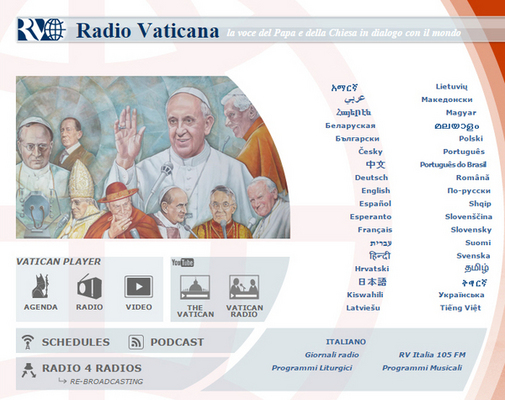Click the Radio 4 Radios icon
The width and height of the screenshot is (505, 400).
29,370
